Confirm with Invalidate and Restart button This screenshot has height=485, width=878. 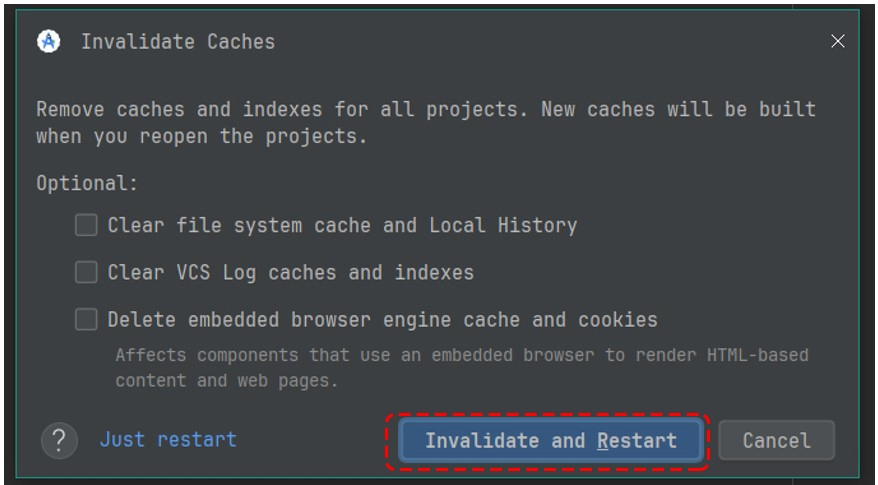[551, 441]
